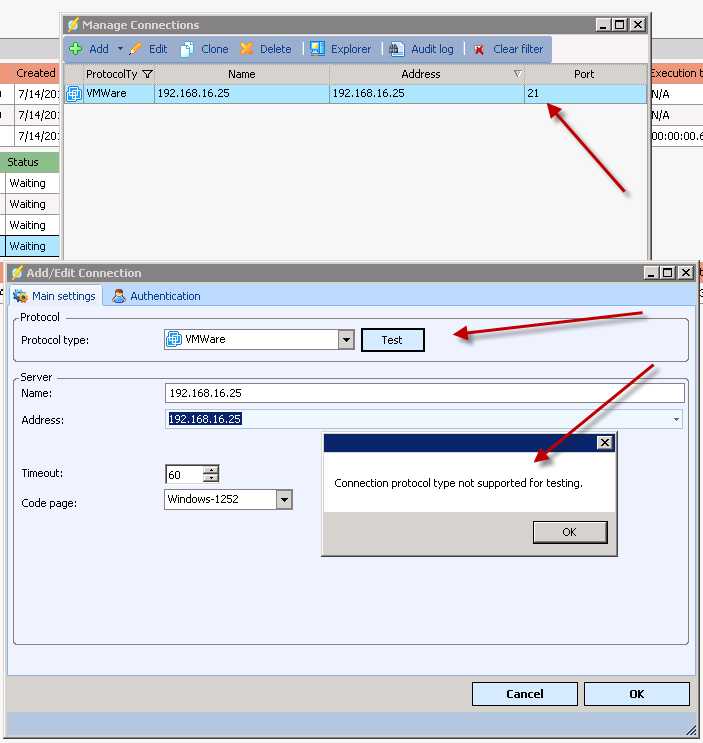Clear filter in Manage Connections
The width and height of the screenshot is (703, 743).
coord(508,49)
